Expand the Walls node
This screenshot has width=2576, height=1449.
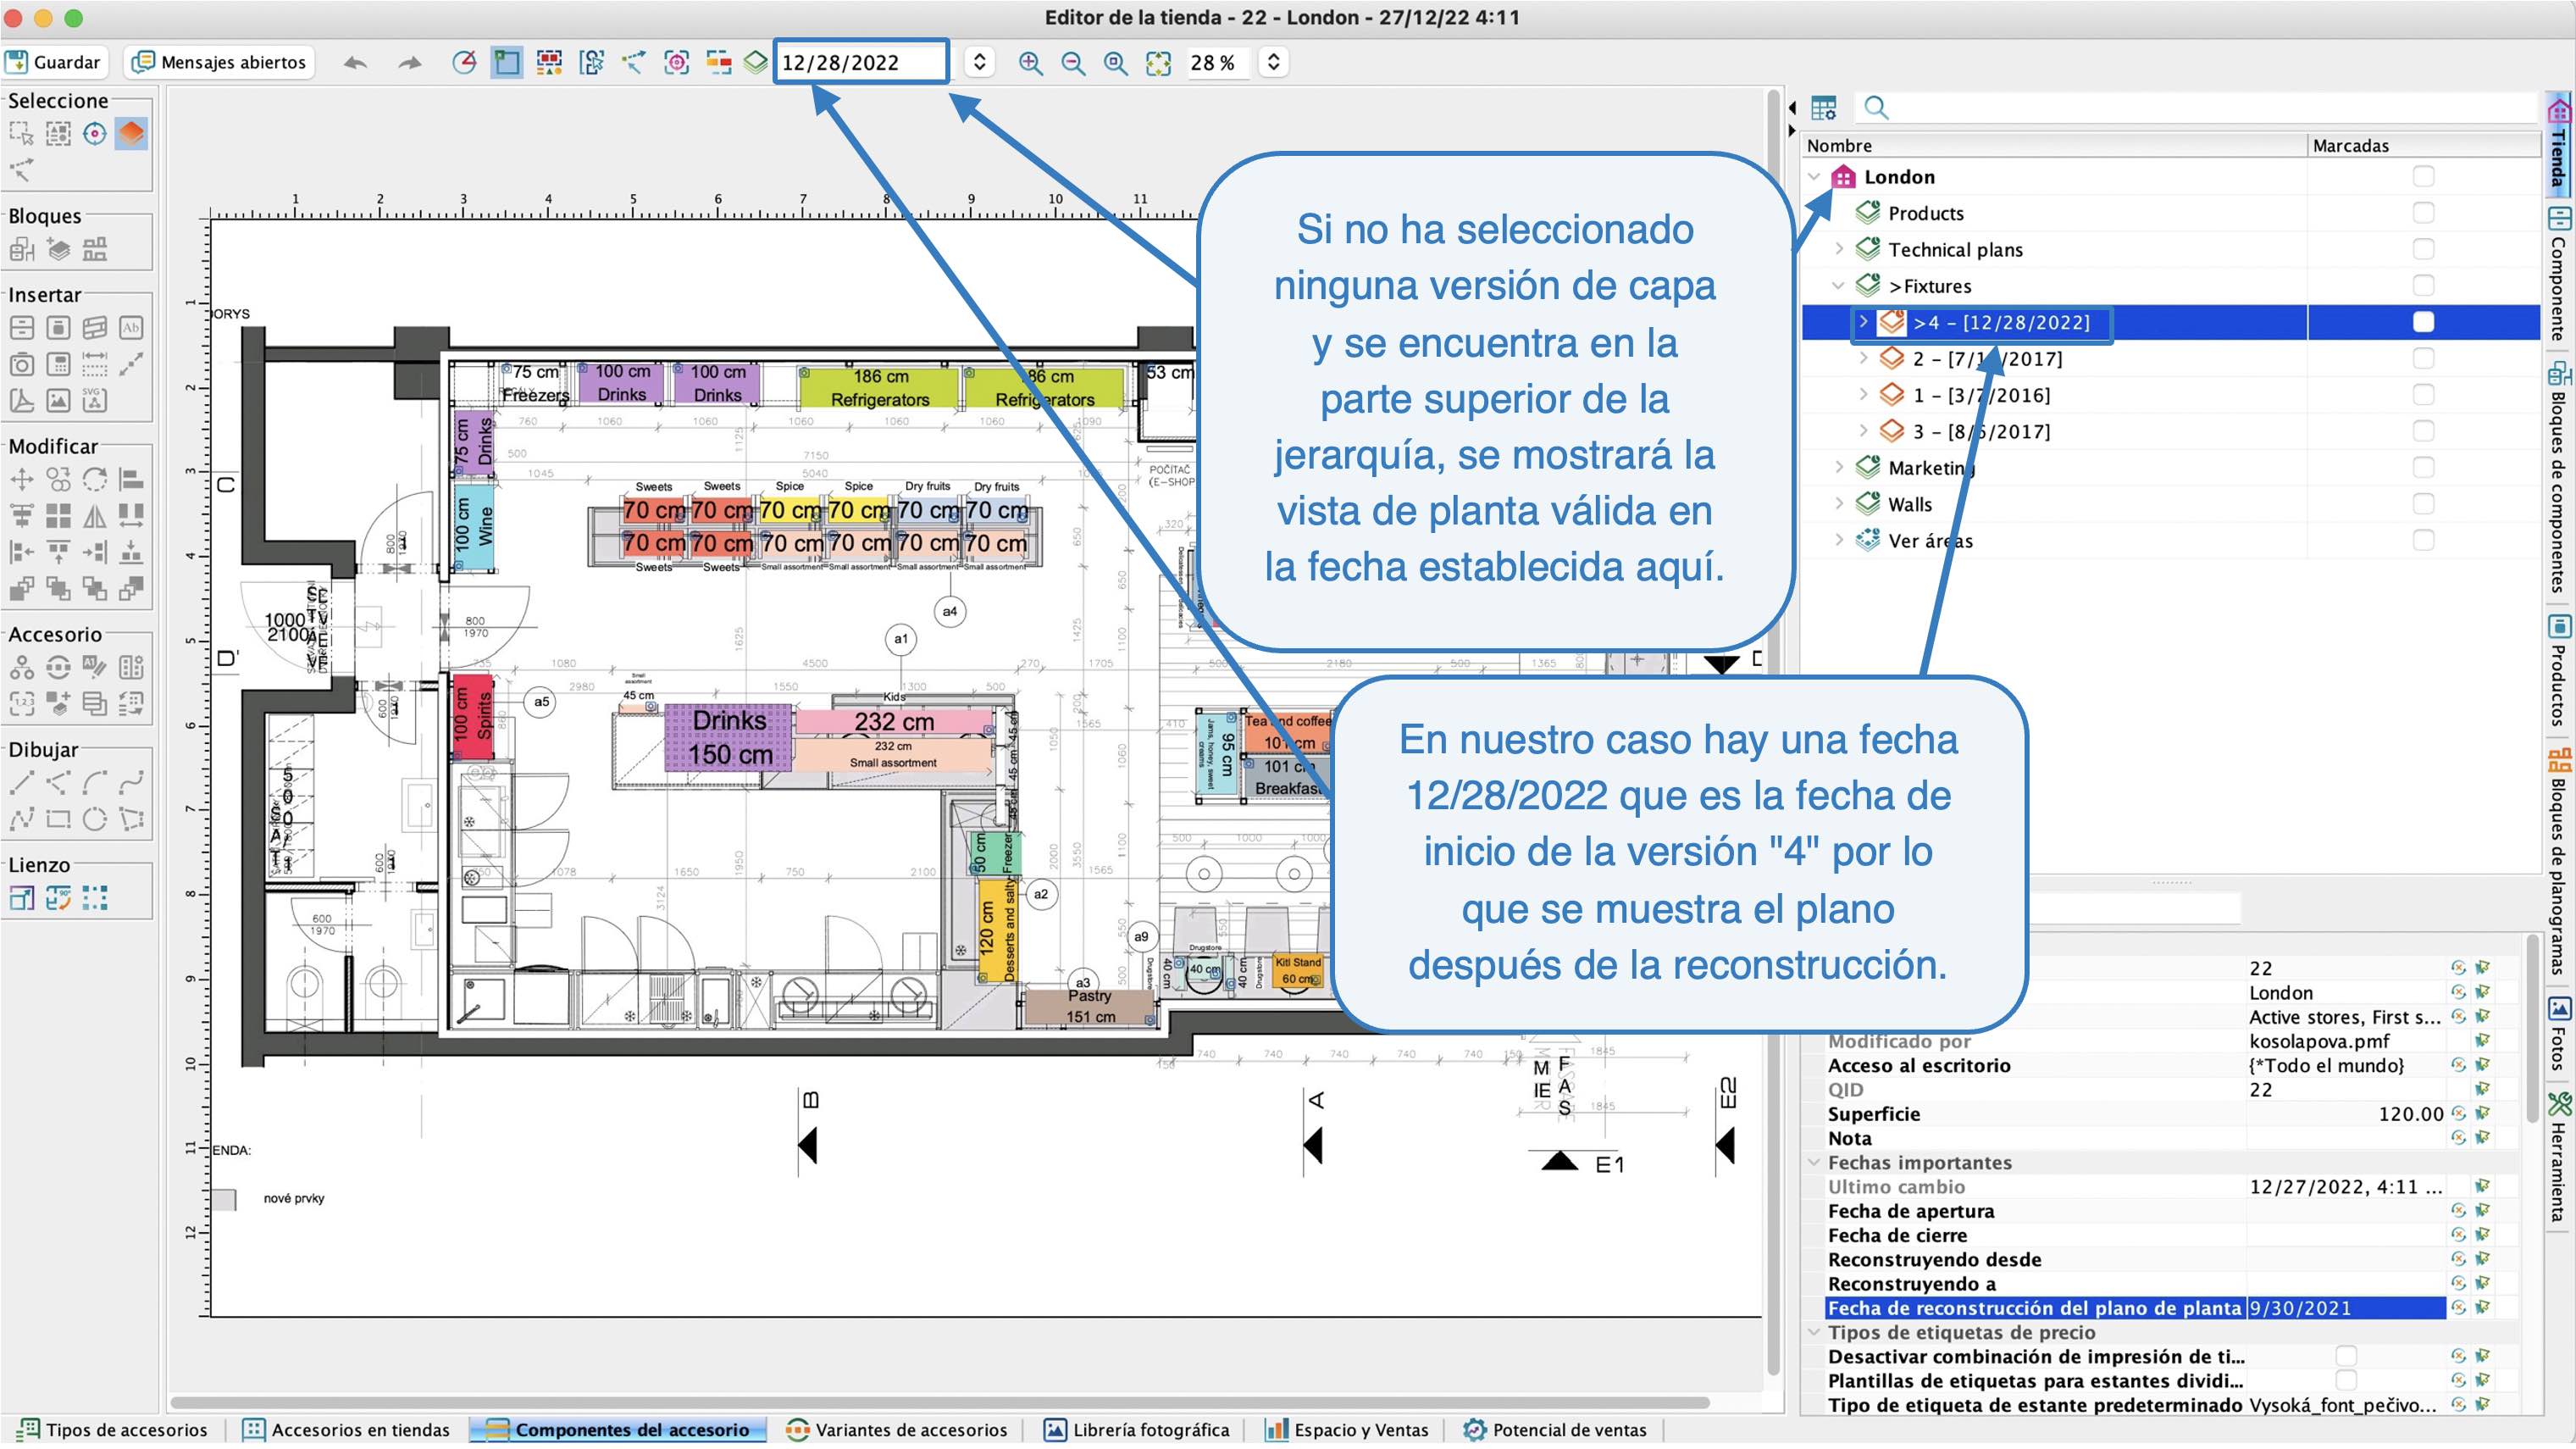(x=1839, y=504)
